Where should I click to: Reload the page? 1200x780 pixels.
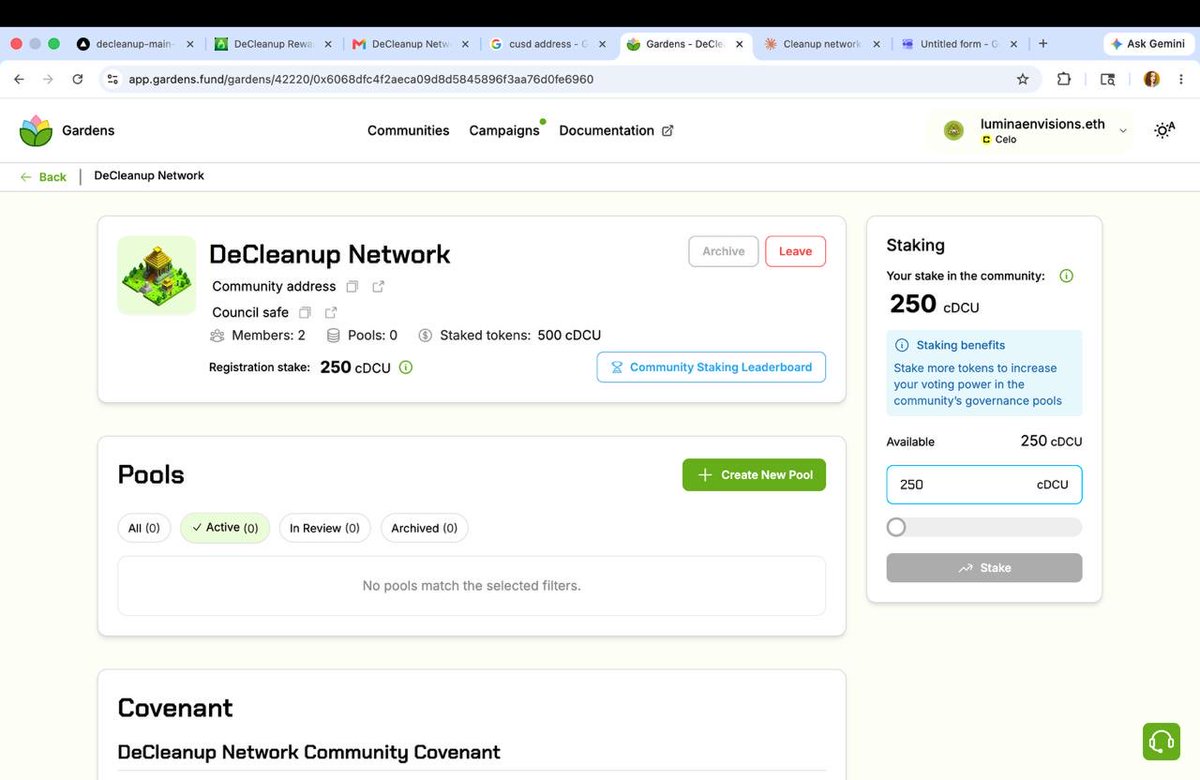(78, 79)
